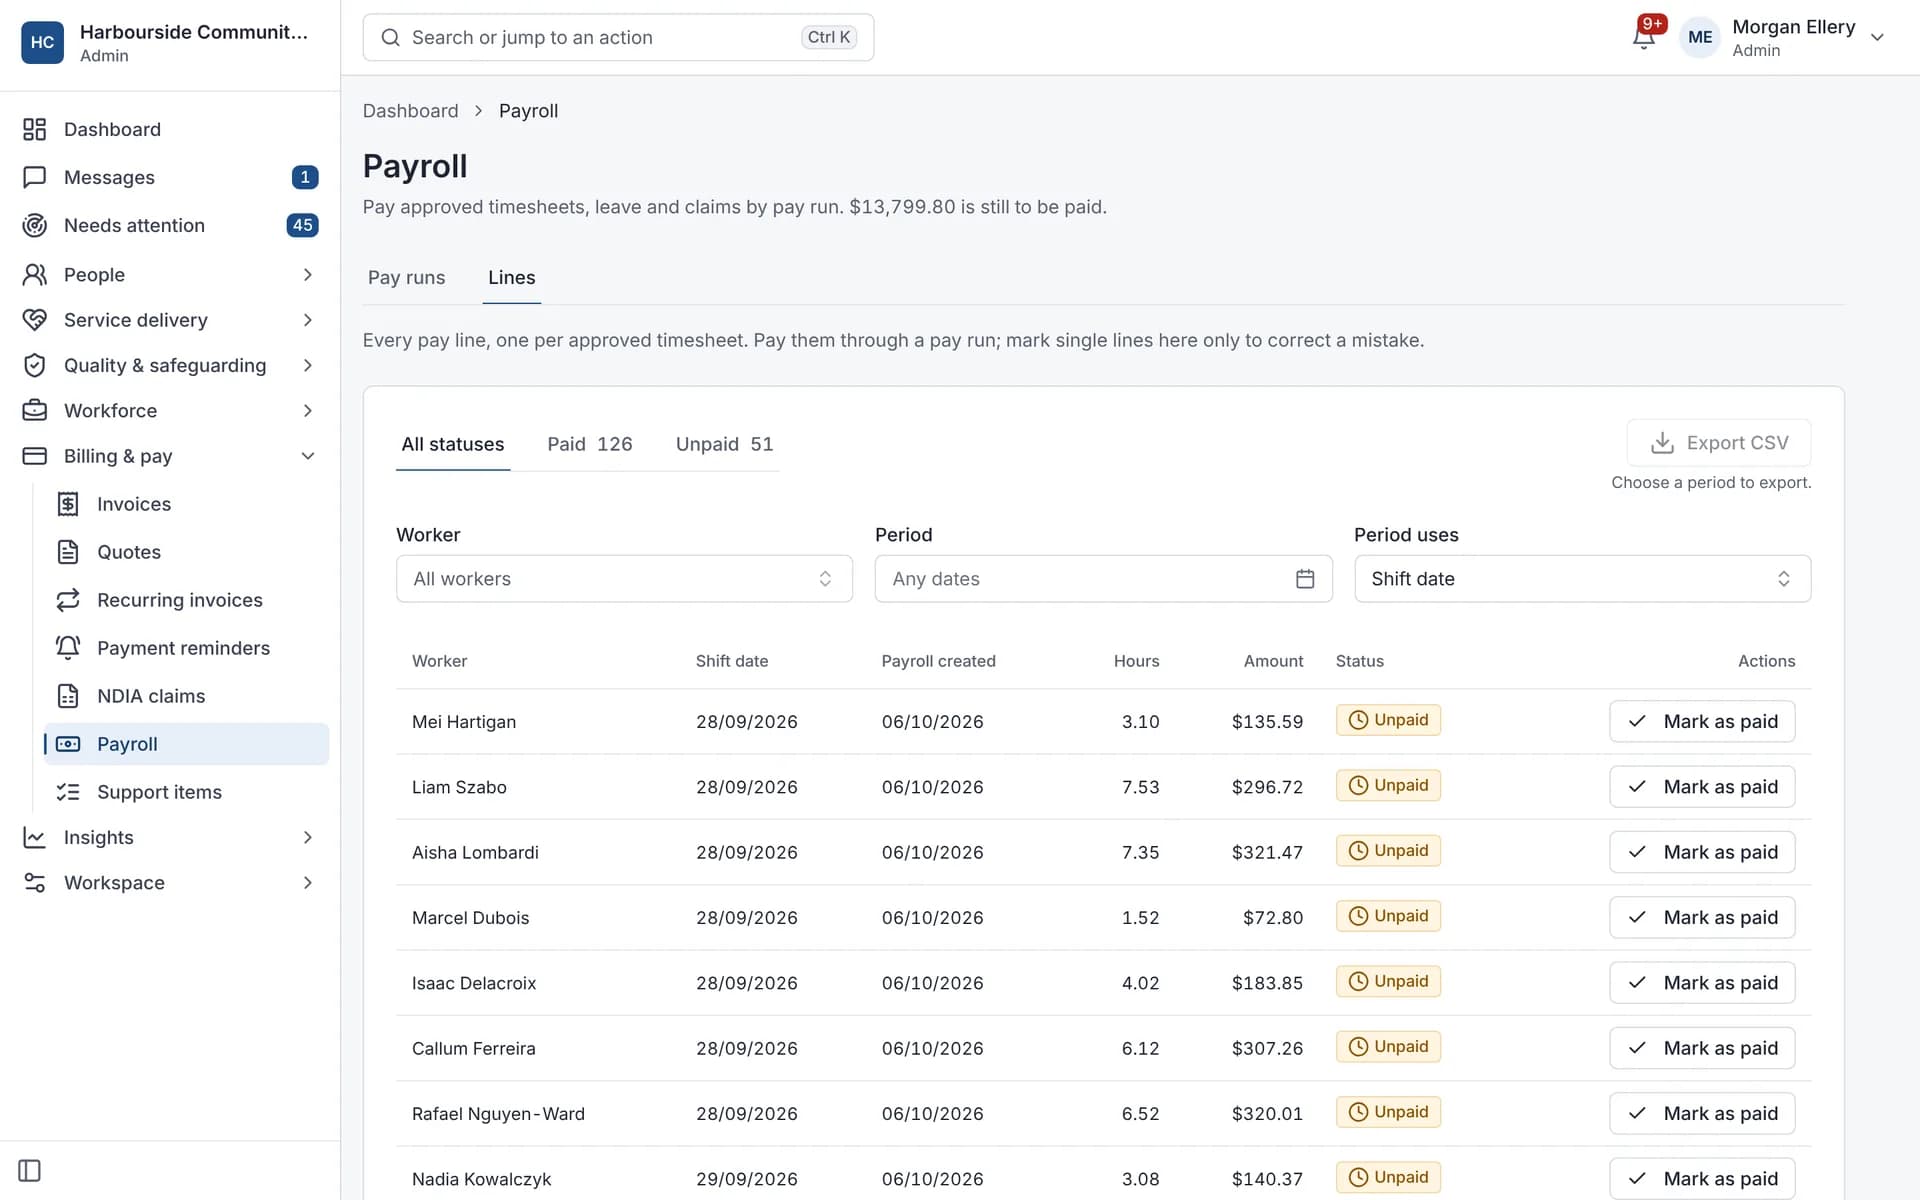Click the Messages speech bubble icon
Image resolution: width=1920 pixels, height=1200 pixels.
coord(35,177)
